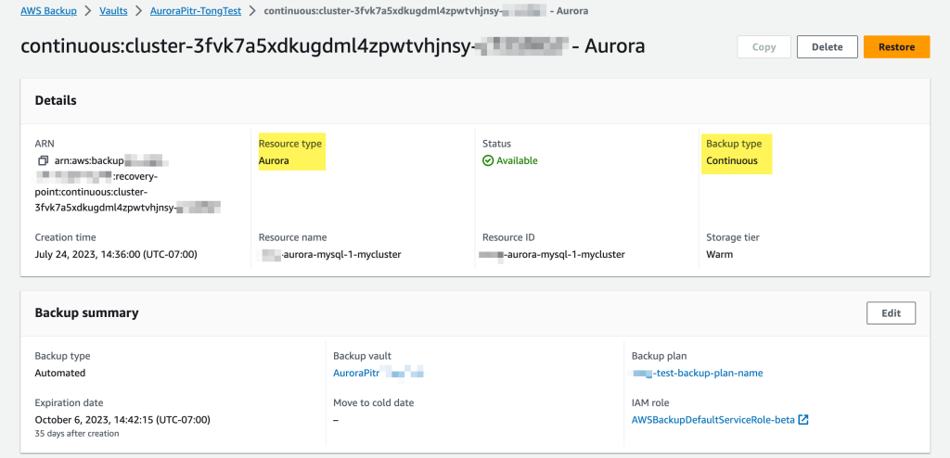Select the Warm storage tier value

coord(719,254)
